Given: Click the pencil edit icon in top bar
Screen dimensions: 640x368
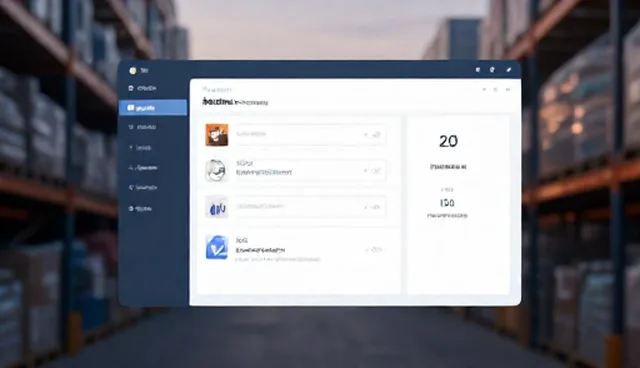Looking at the screenshot, I should point(509,70).
